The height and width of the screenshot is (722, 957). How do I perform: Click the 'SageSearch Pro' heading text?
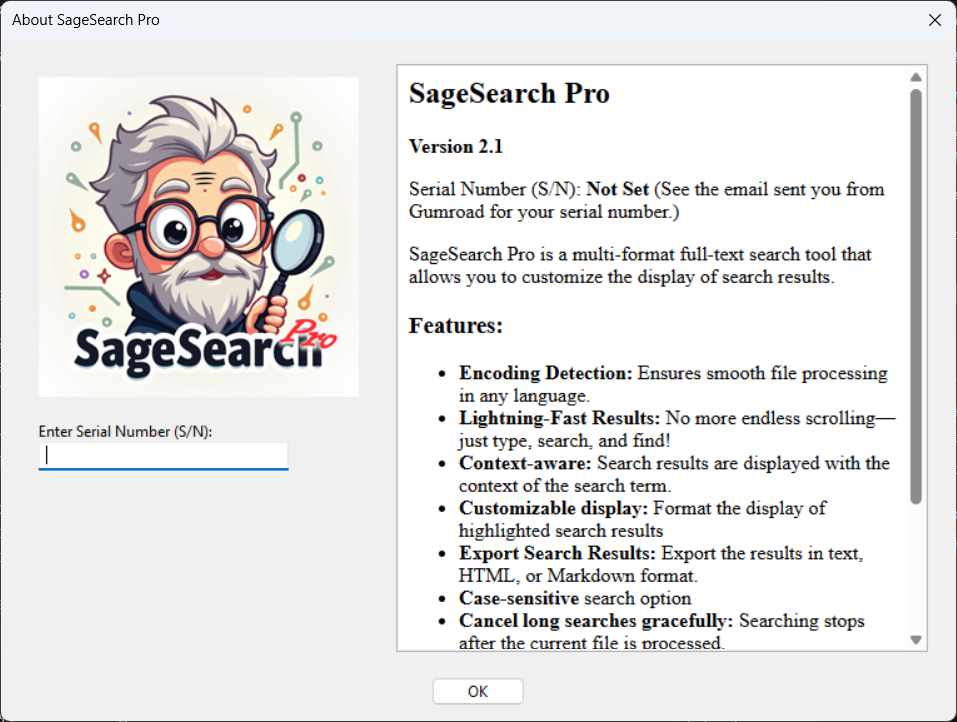[509, 93]
